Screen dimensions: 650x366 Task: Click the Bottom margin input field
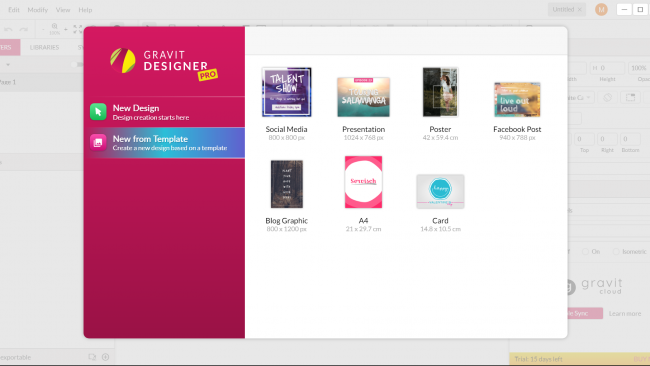pos(630,139)
